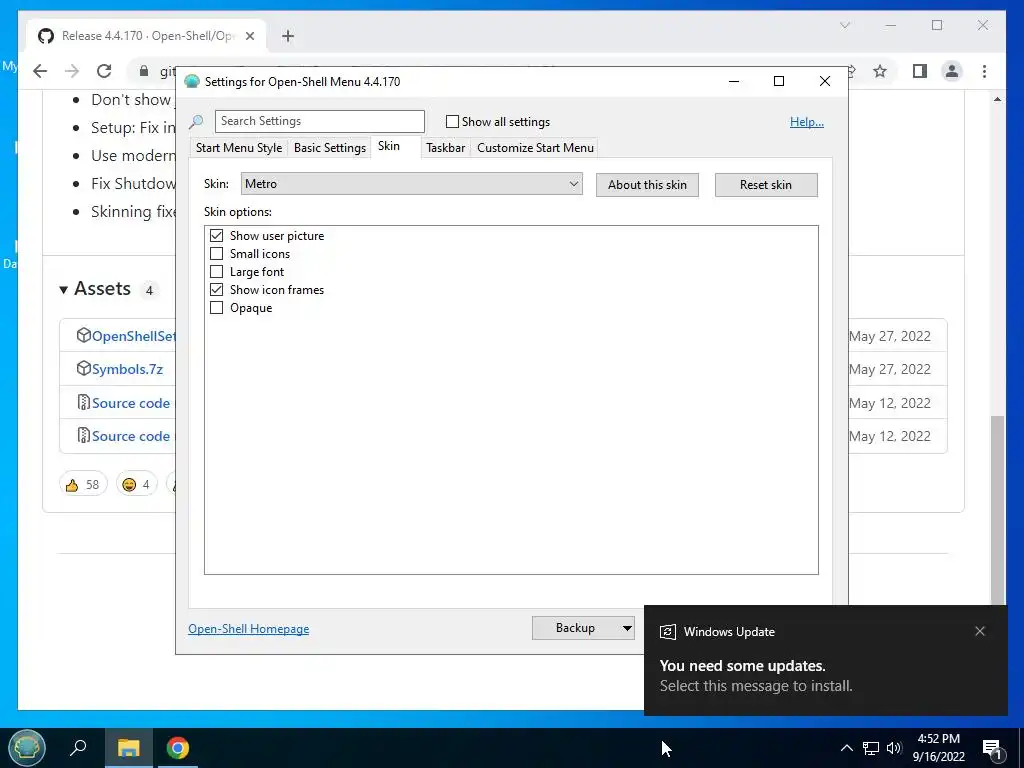The image size is (1024, 768).
Task: Enable Opaque skin option
Action: [216, 308]
